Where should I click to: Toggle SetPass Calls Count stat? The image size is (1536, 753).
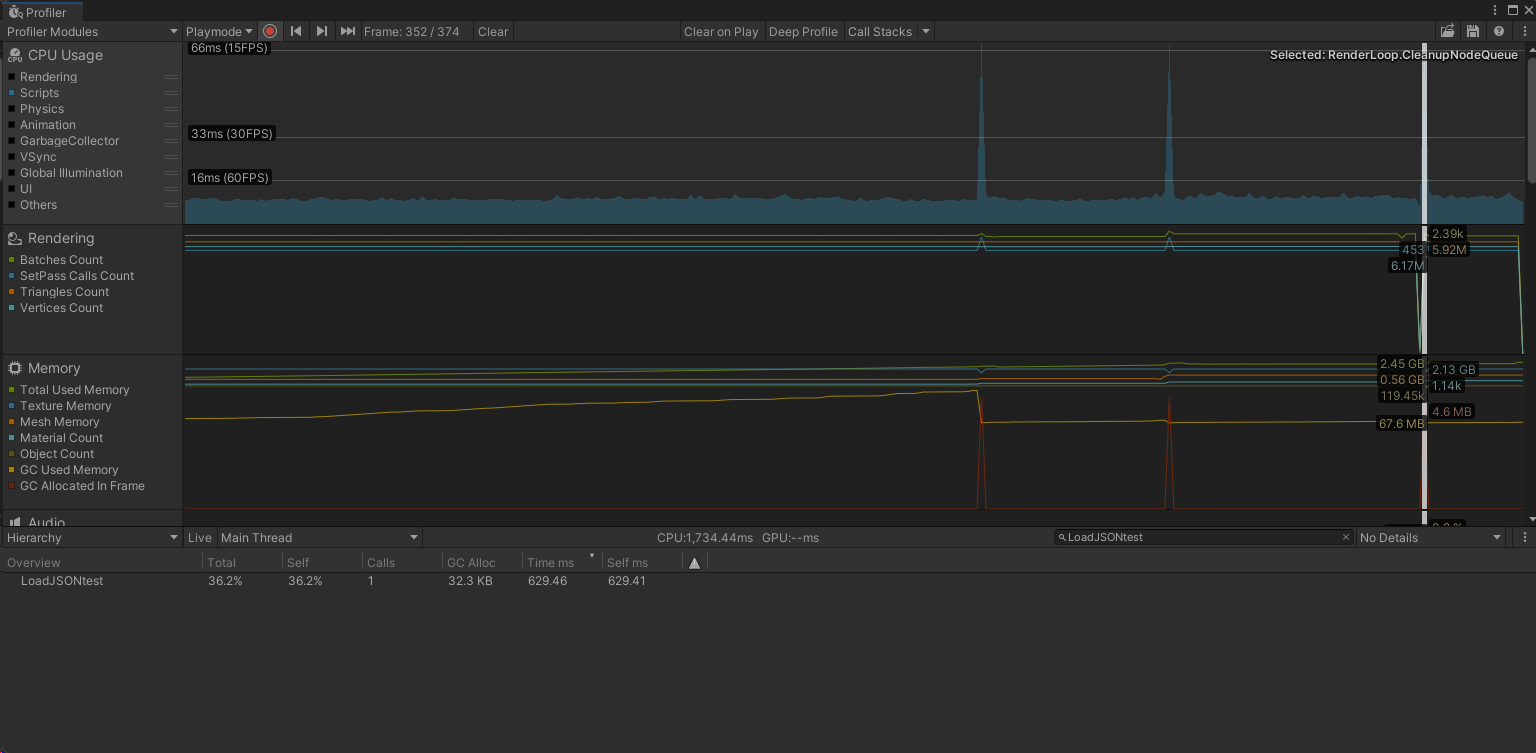click(12, 276)
